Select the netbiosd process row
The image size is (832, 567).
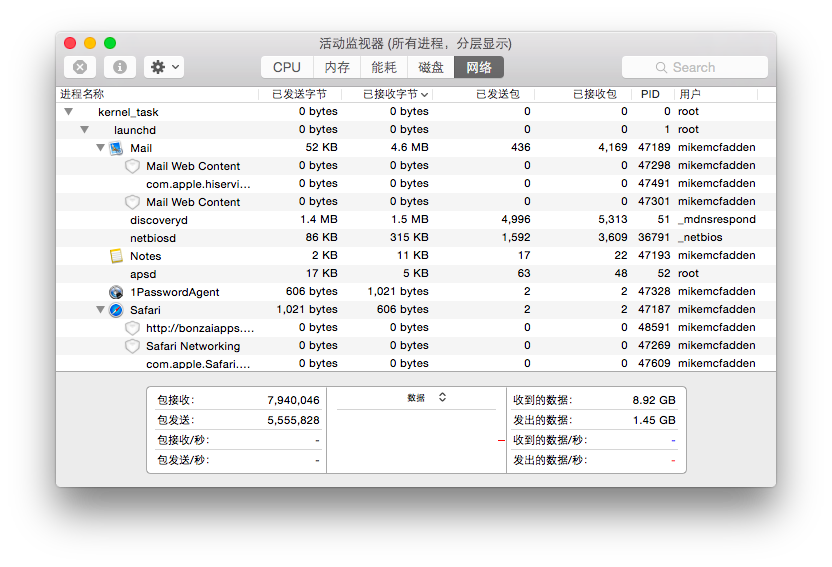416,238
